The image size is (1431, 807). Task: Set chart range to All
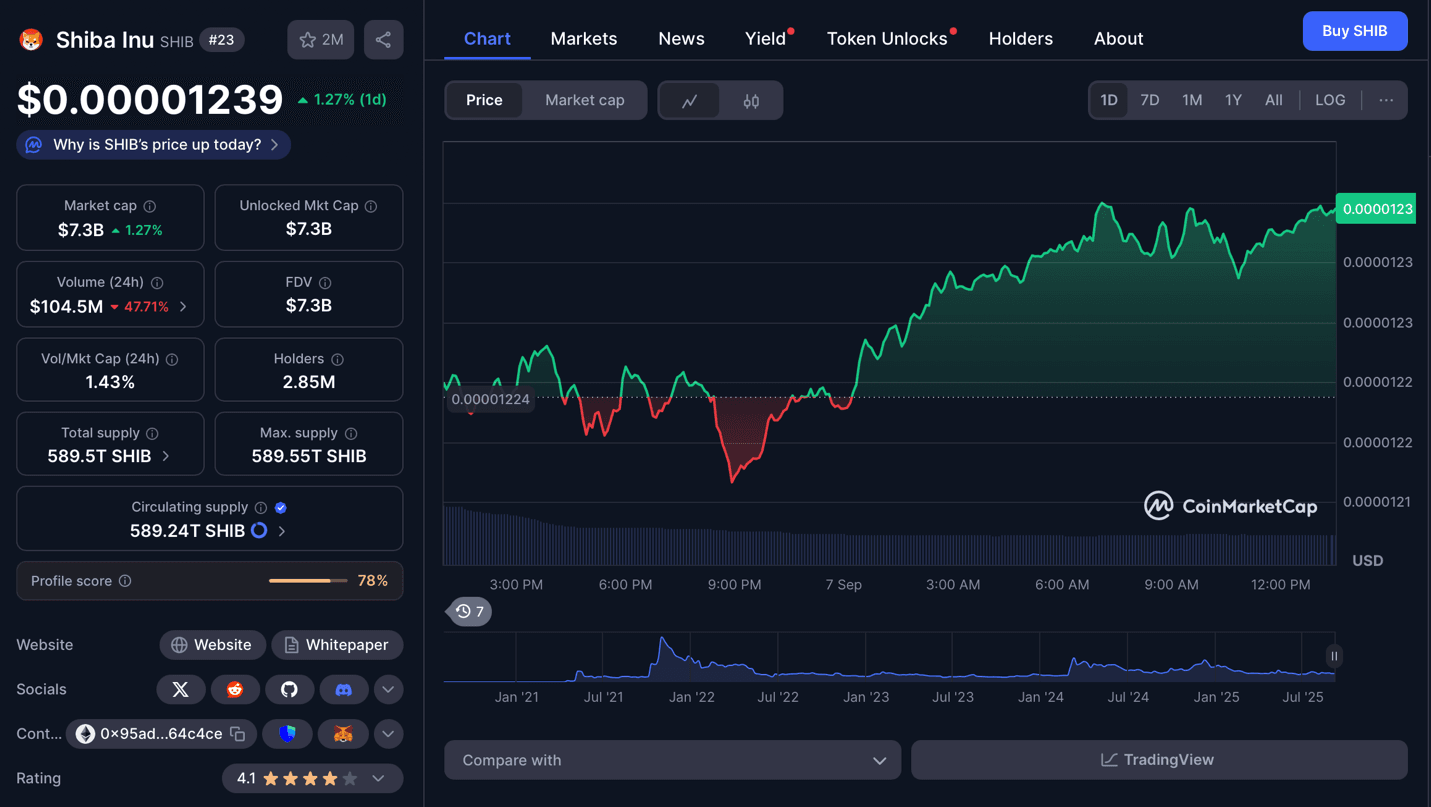coord(1273,100)
